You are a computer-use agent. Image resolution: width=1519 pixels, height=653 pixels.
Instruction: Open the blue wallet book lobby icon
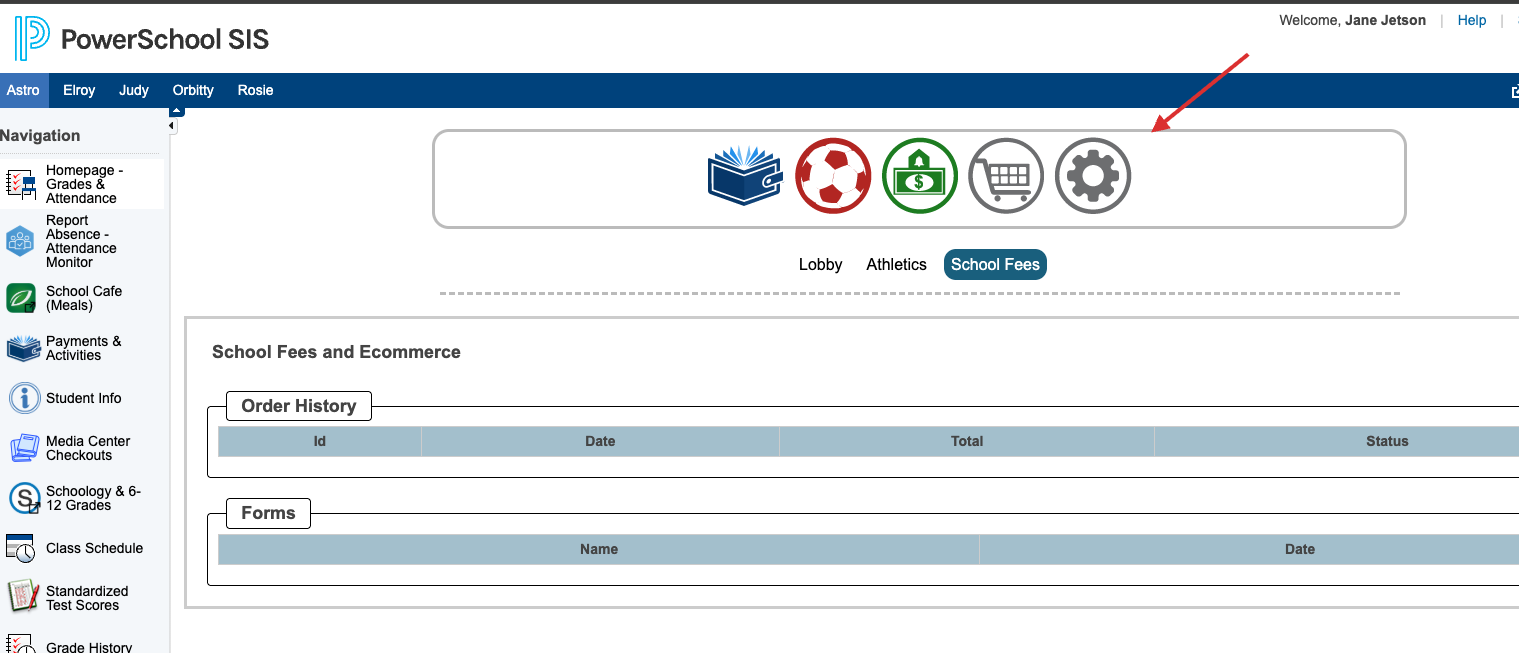(x=744, y=176)
